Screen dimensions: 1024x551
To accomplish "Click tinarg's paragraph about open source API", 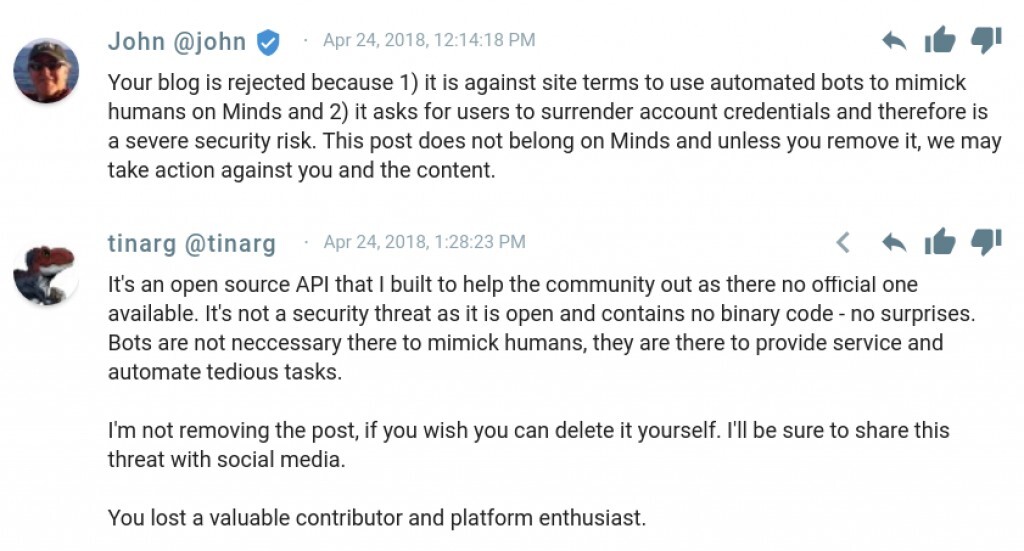I will [539, 328].
